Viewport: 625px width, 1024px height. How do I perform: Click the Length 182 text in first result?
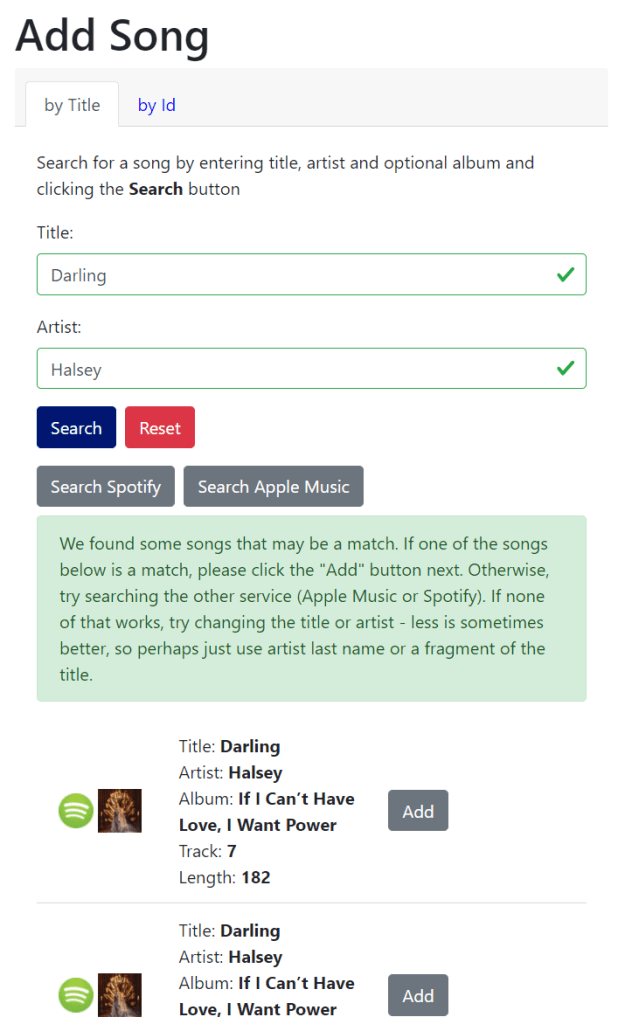225,878
